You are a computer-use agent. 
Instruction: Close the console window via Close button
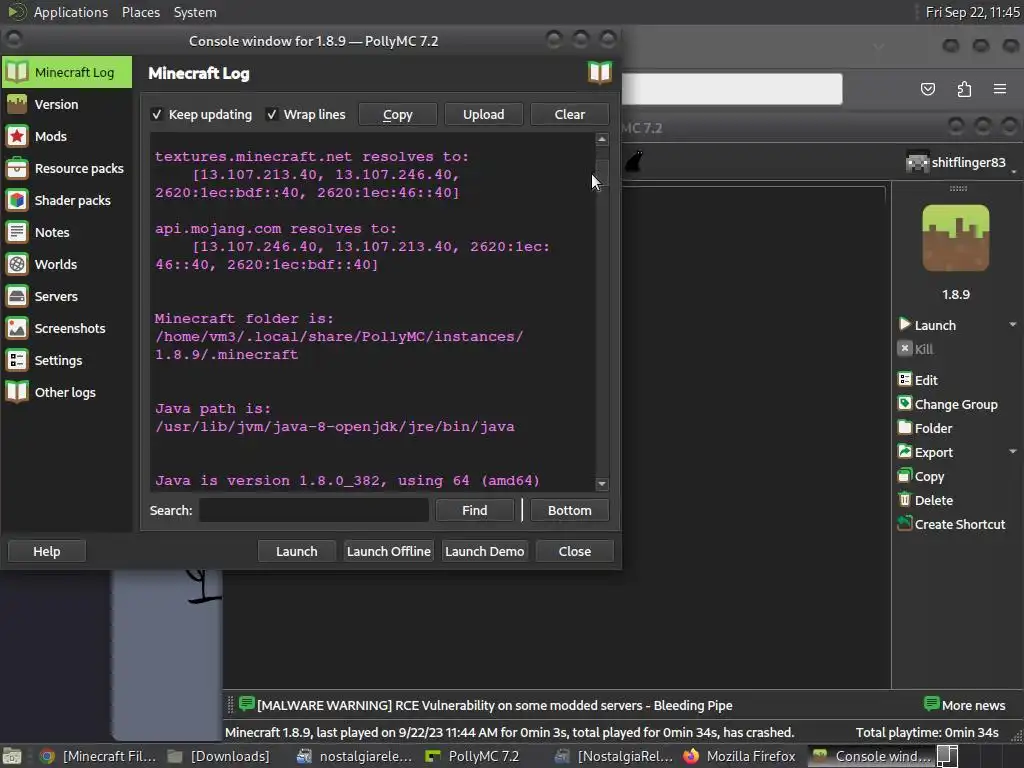coord(575,551)
